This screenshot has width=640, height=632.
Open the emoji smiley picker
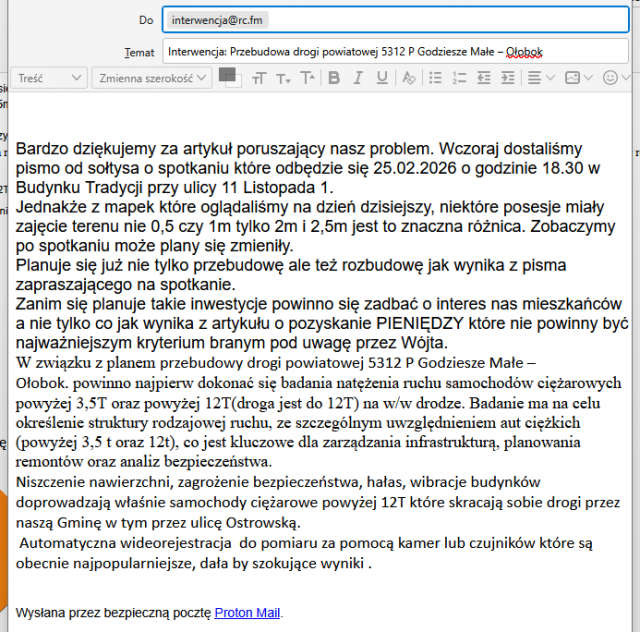pyautogui.click(x=614, y=78)
